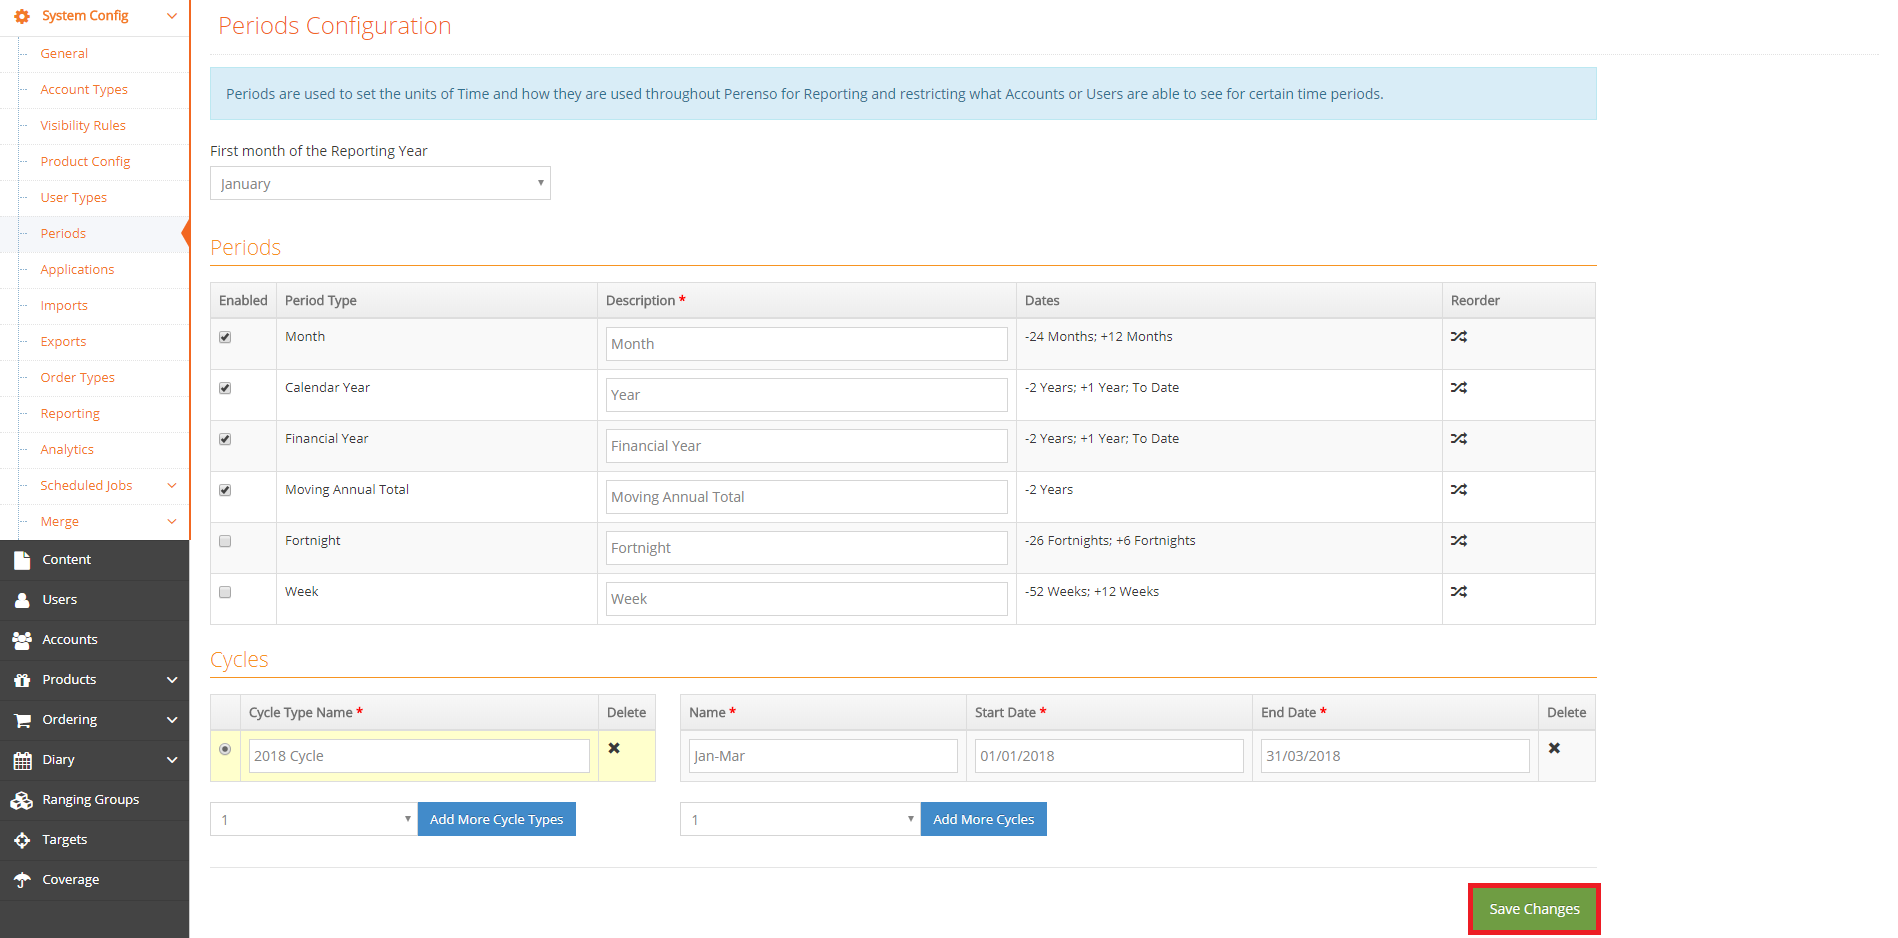1898x938 pixels.
Task: Collapse the System Config section chevron
Action: click(x=172, y=16)
